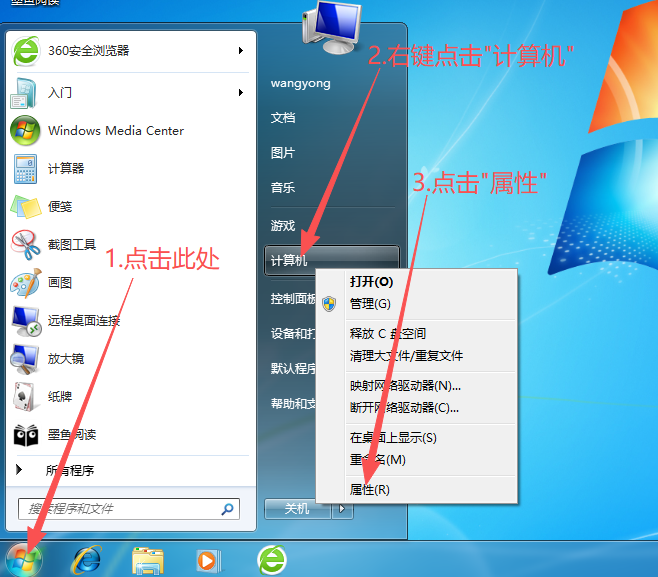Click 计算机 in the Start menu
The image size is (658, 577).
click(x=332, y=260)
